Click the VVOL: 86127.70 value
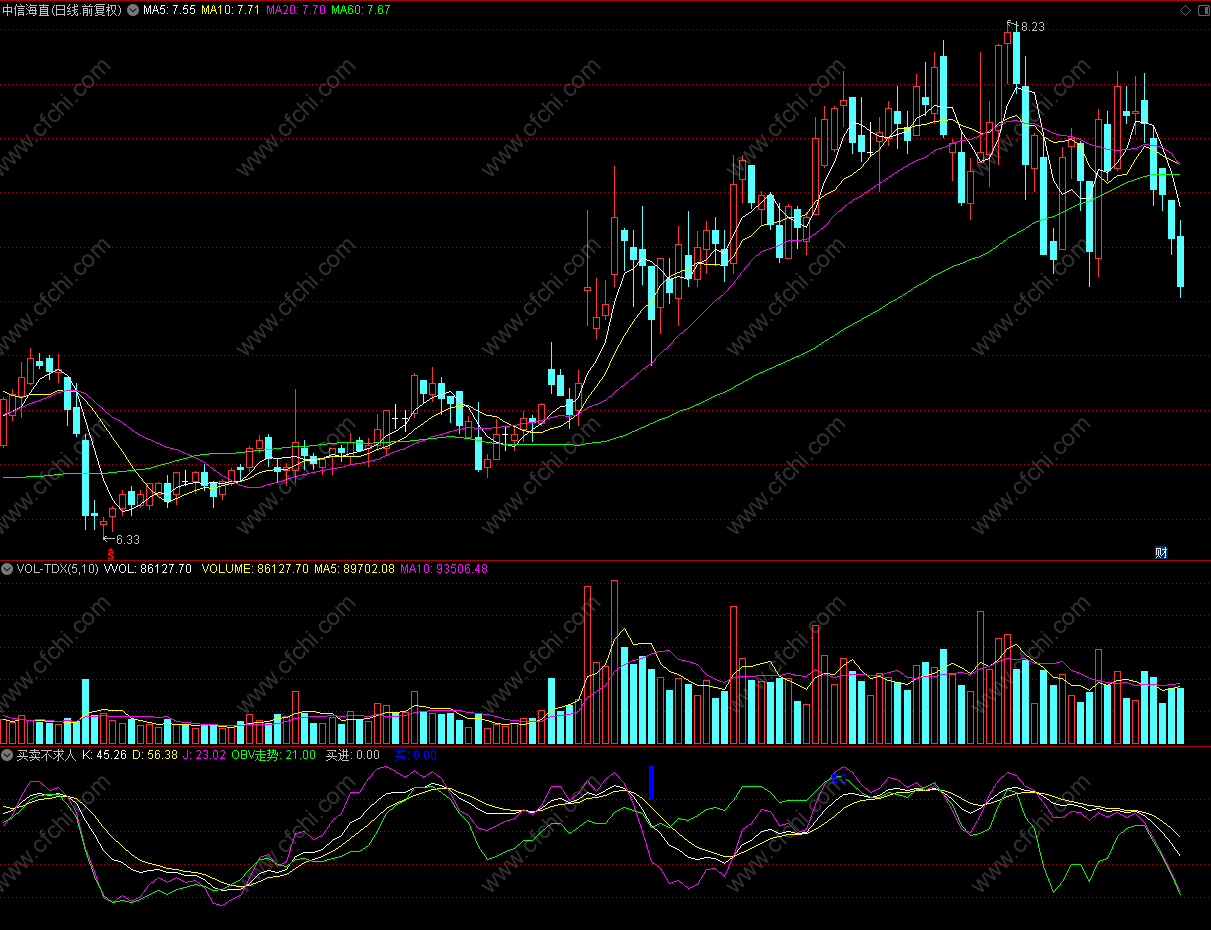This screenshot has width=1211, height=930. (x=148, y=569)
